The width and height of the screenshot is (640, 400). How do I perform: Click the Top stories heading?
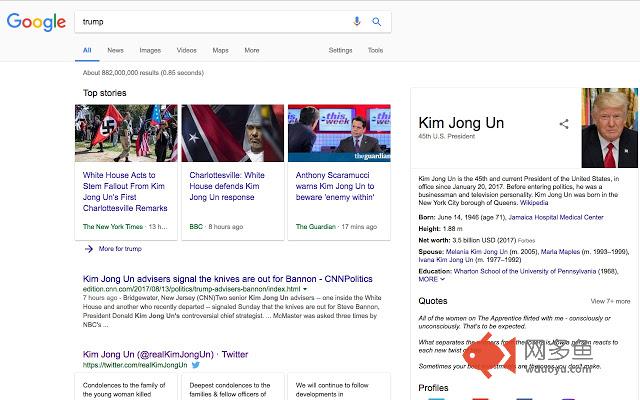(105, 93)
